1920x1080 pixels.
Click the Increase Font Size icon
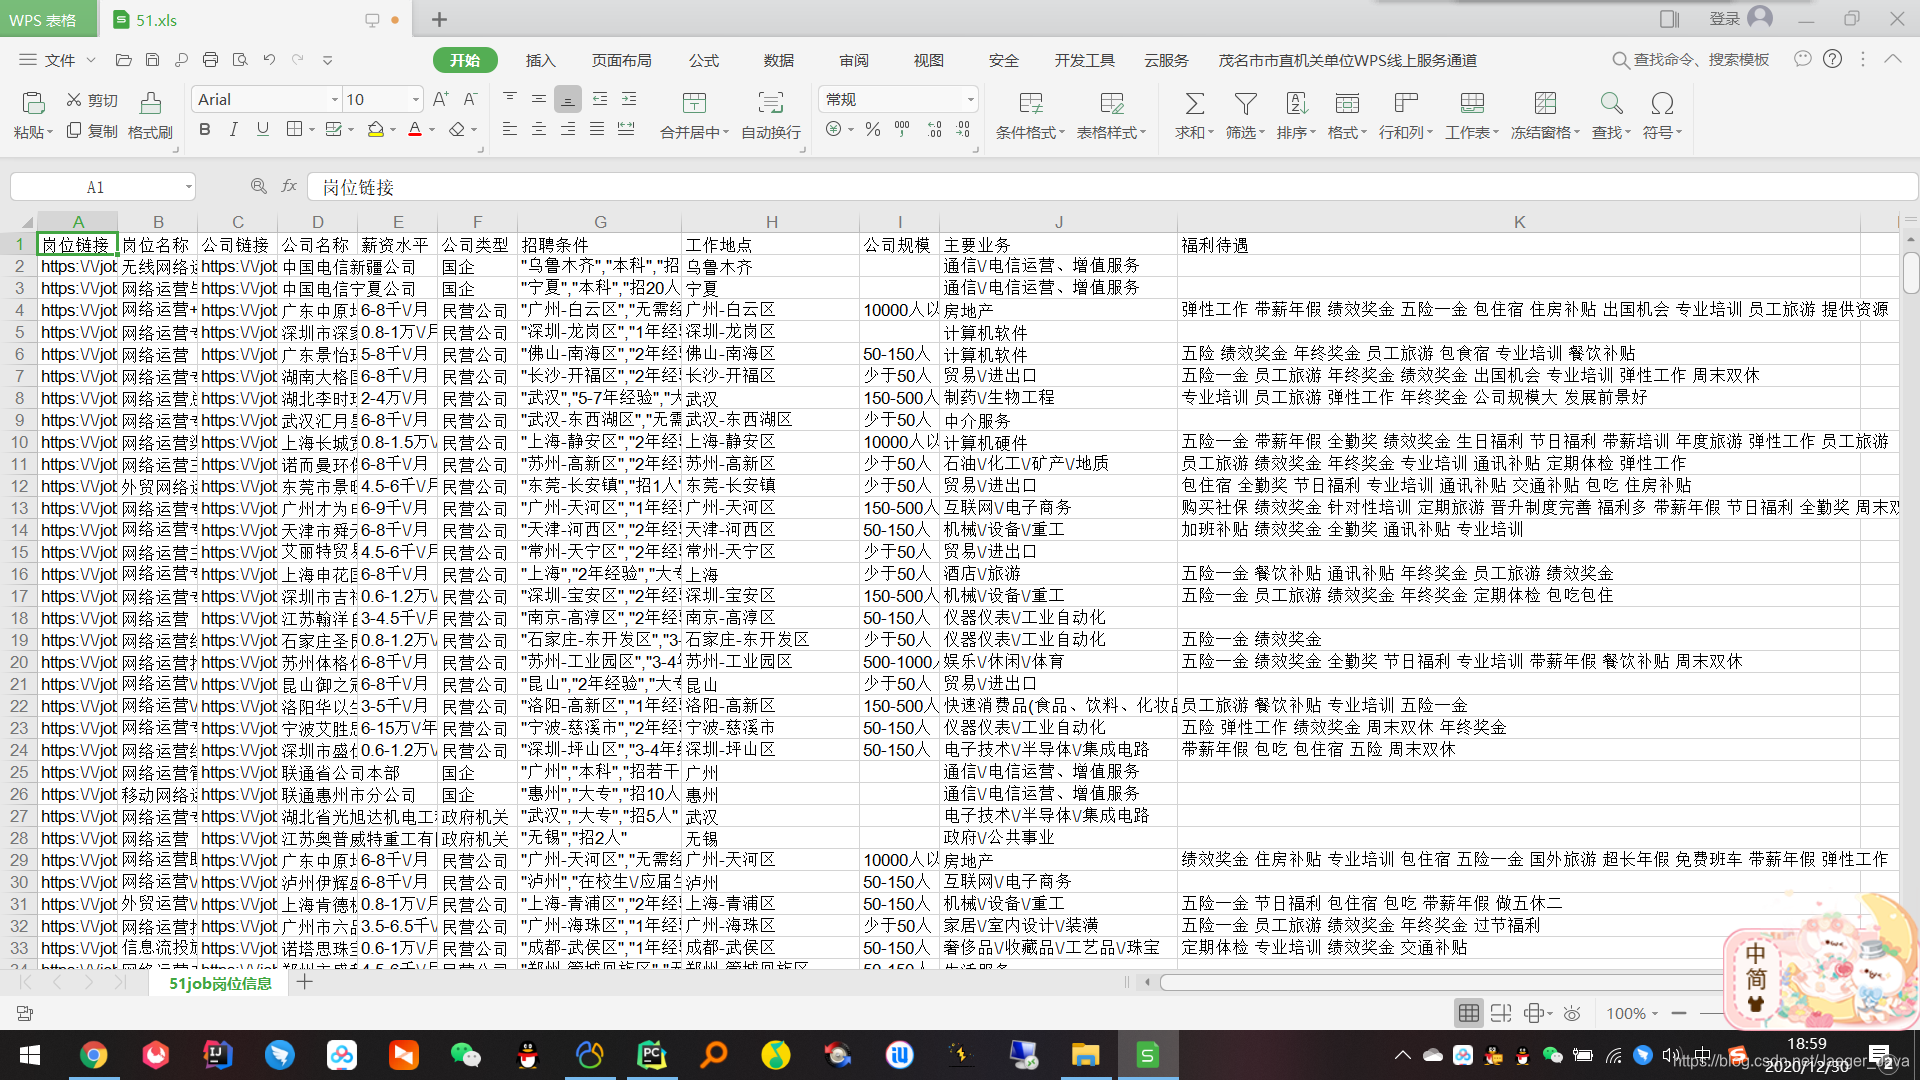tap(439, 98)
